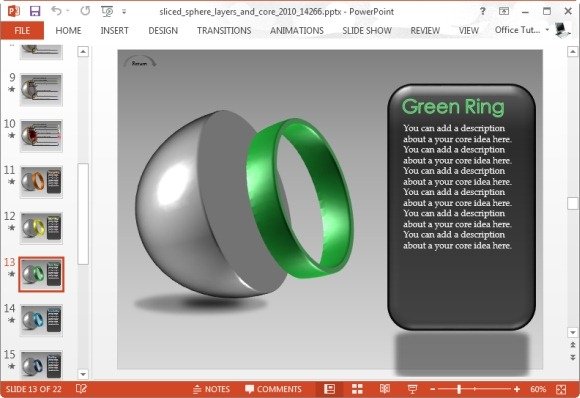This screenshot has width=580, height=398.
Task: Click the Return button on slide
Action: pos(139,62)
